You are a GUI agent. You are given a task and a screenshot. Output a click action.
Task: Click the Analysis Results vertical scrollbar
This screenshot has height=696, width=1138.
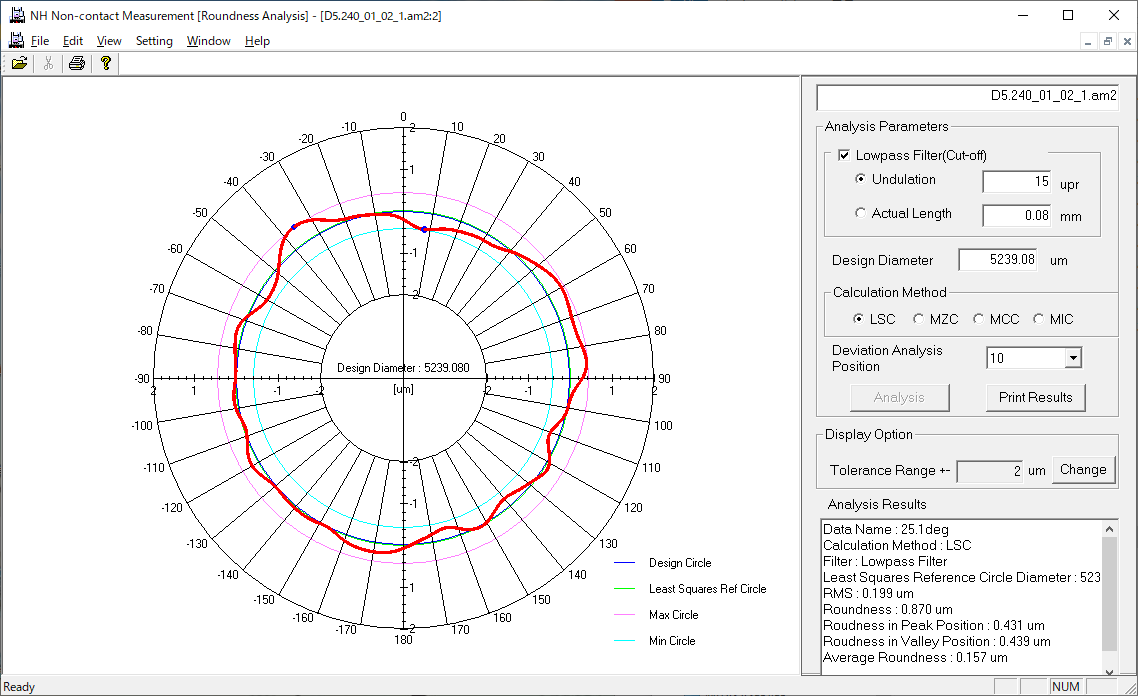click(x=1109, y=599)
